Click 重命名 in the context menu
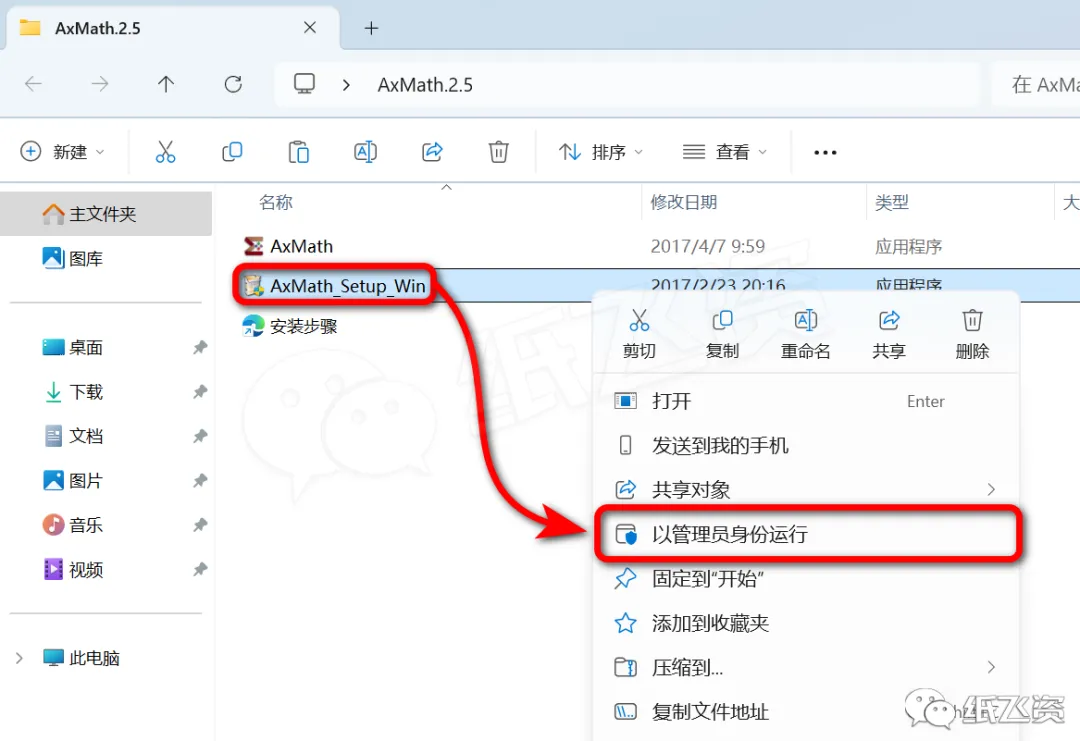The image size is (1080, 741). point(805,335)
